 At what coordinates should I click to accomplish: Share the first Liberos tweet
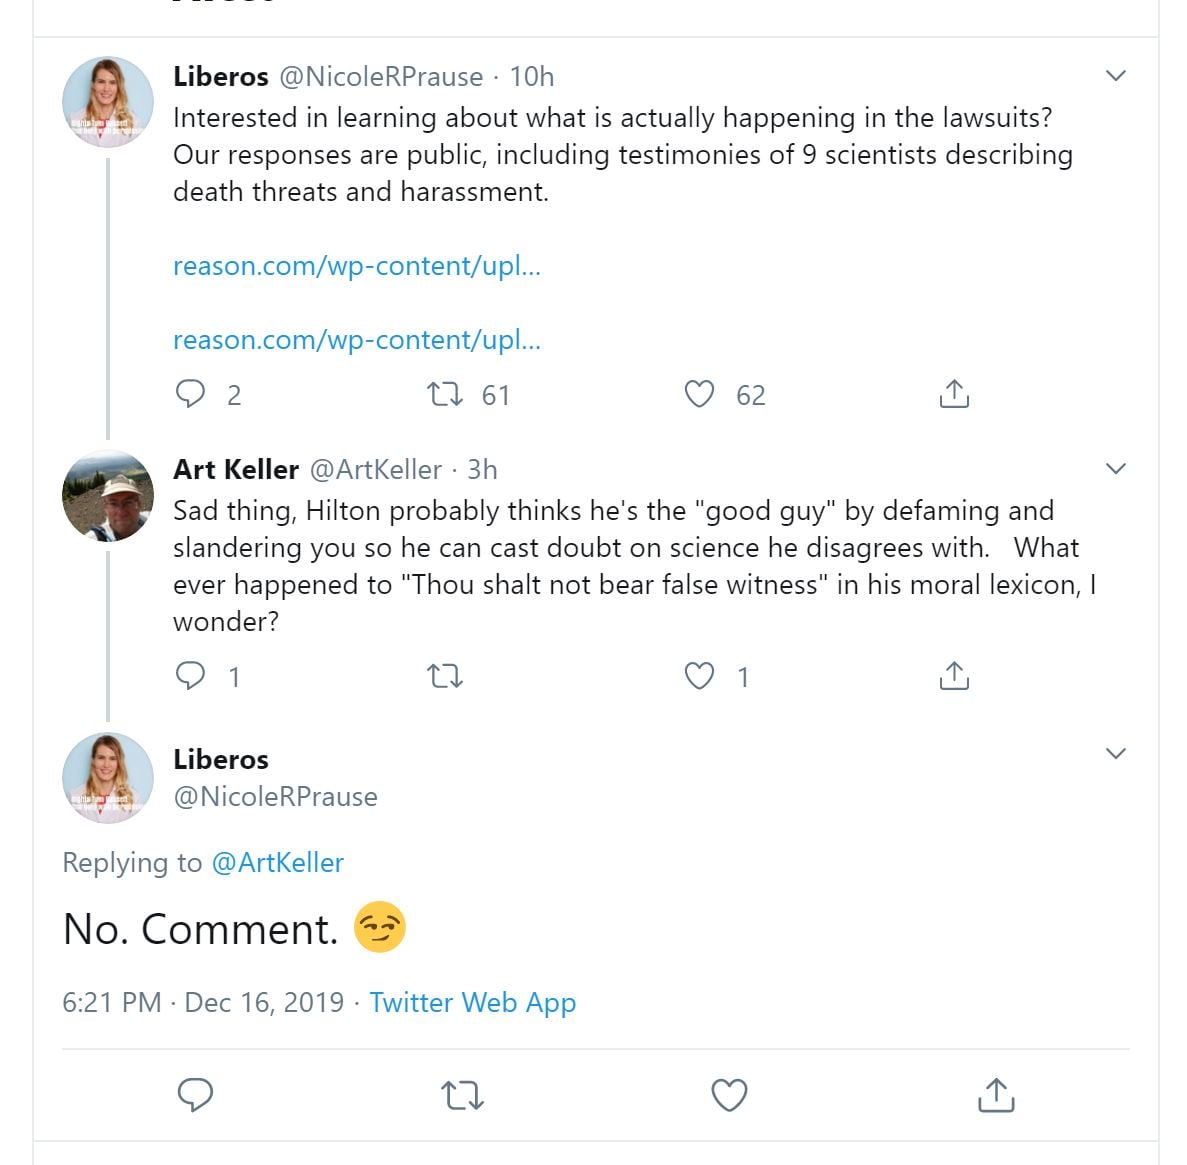point(954,395)
